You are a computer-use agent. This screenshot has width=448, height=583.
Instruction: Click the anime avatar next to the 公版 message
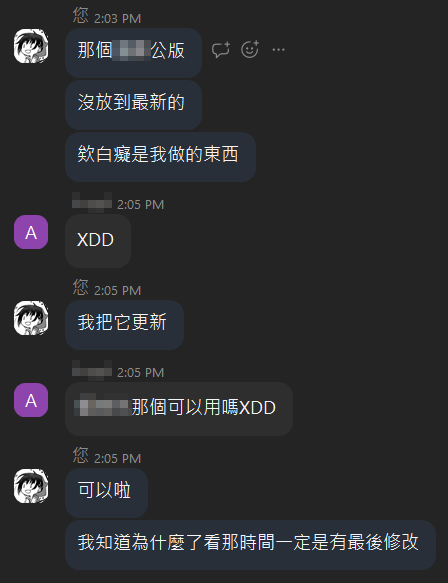pyautogui.click(x=31, y=46)
